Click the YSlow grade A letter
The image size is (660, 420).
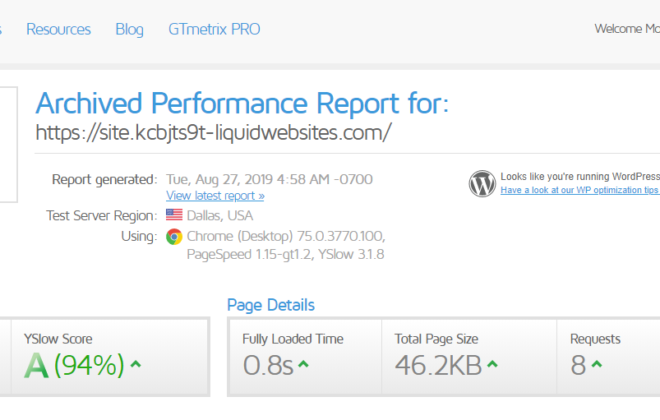pos(36,365)
